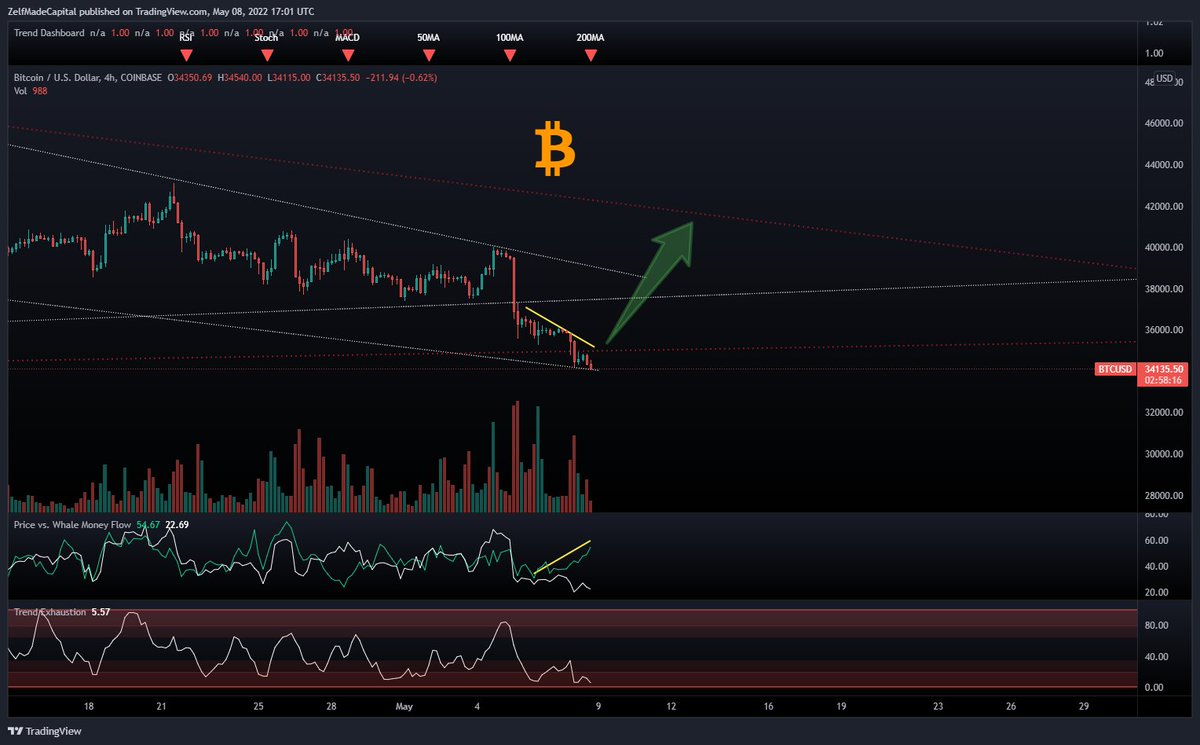The width and height of the screenshot is (1200, 745).
Task: Click the red triangle under MACD
Action: click(348, 56)
